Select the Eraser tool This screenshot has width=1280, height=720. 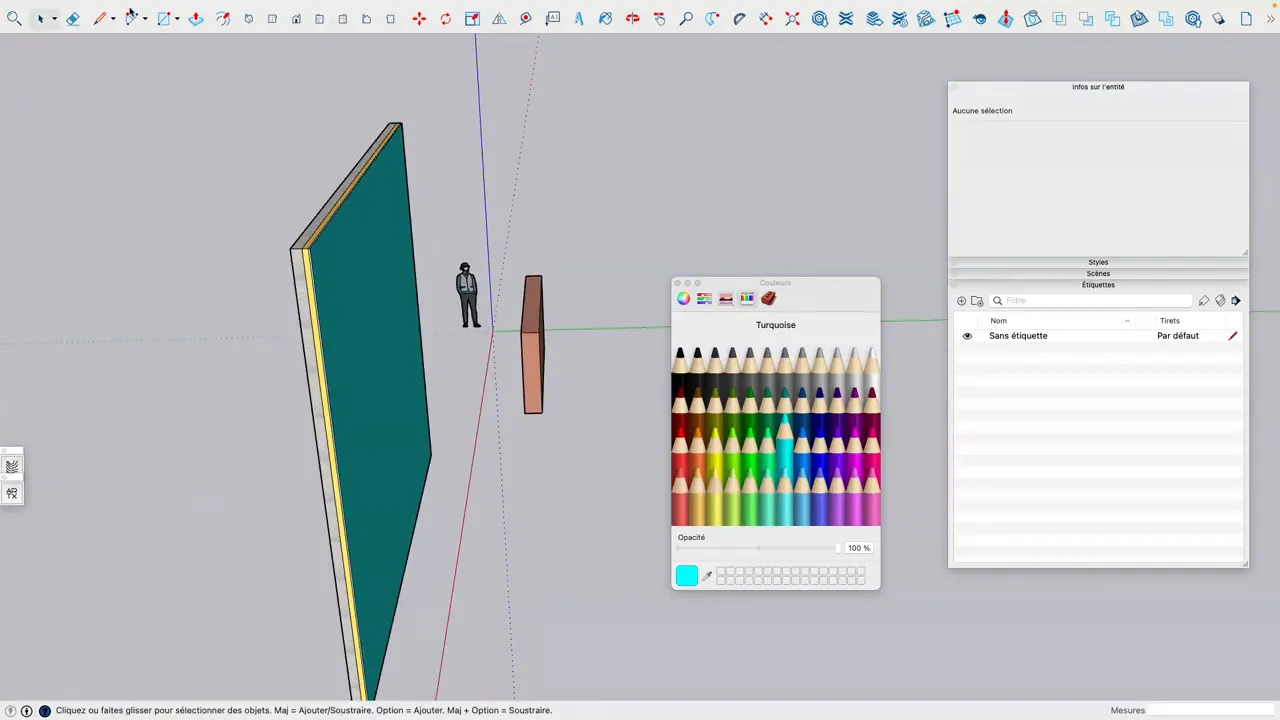coord(72,18)
